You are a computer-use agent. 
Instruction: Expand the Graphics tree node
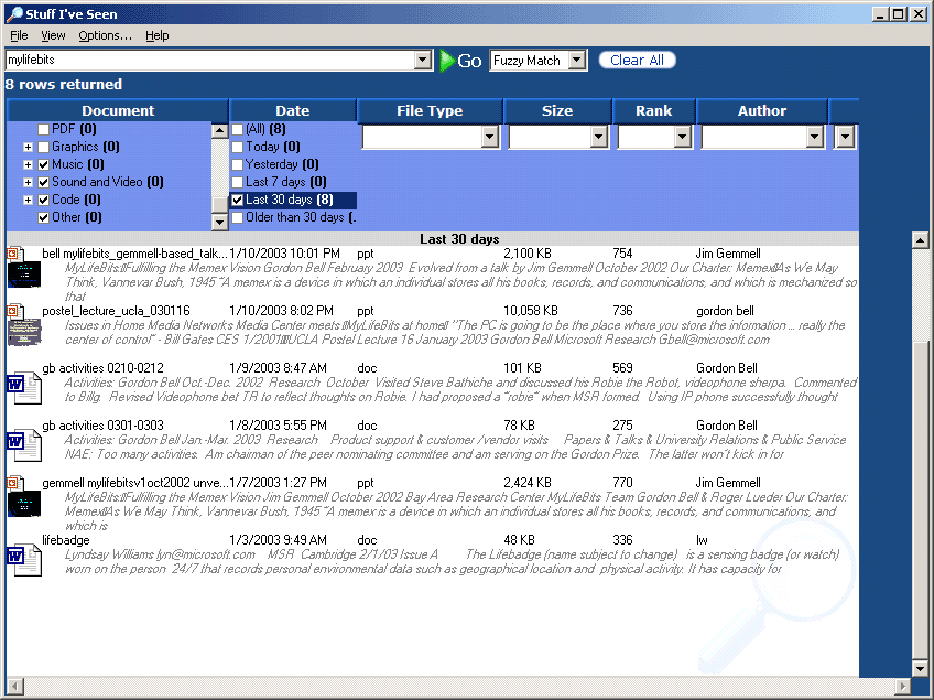pos(28,147)
